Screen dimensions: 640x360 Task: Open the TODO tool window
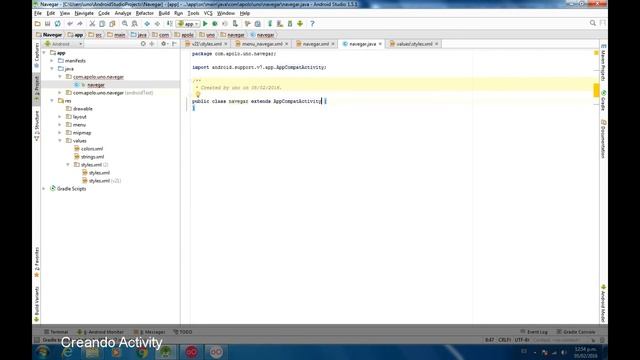183,332
